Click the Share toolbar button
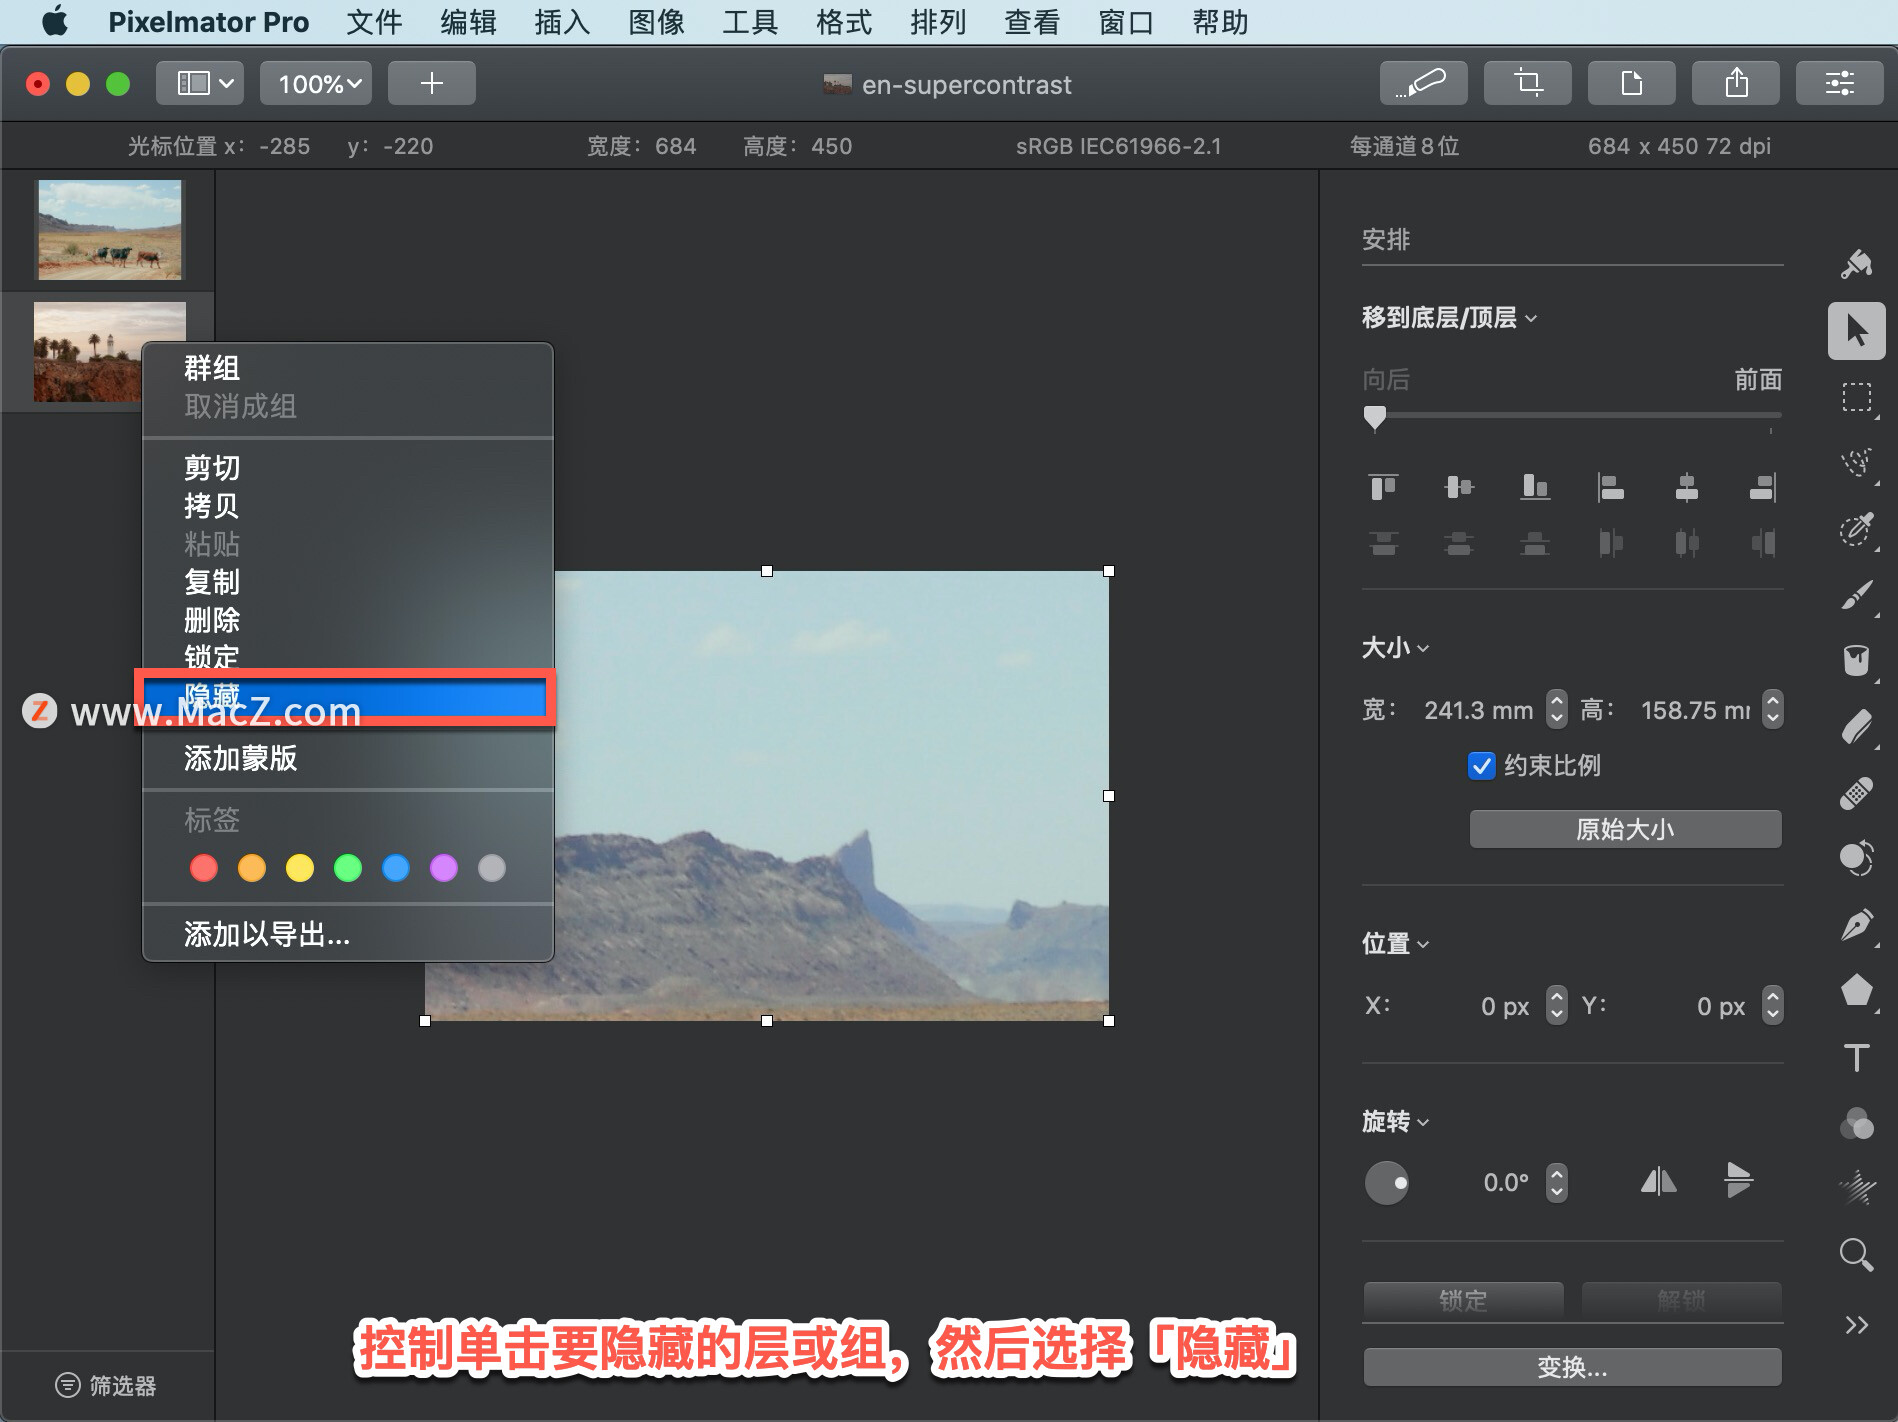The height and width of the screenshot is (1422, 1898). click(x=1735, y=83)
